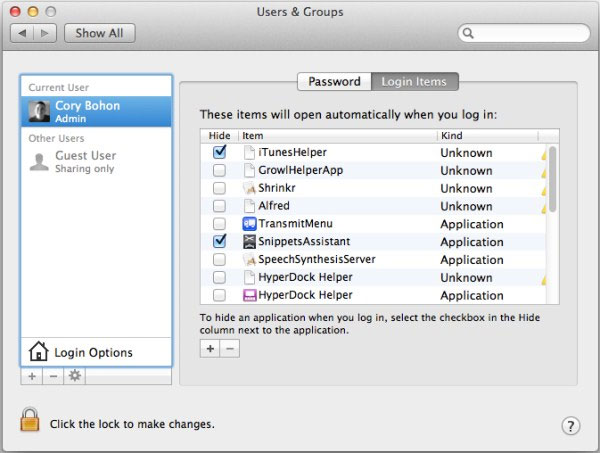Select Guest User account
Screen dimensions: 600x453
tap(96, 162)
